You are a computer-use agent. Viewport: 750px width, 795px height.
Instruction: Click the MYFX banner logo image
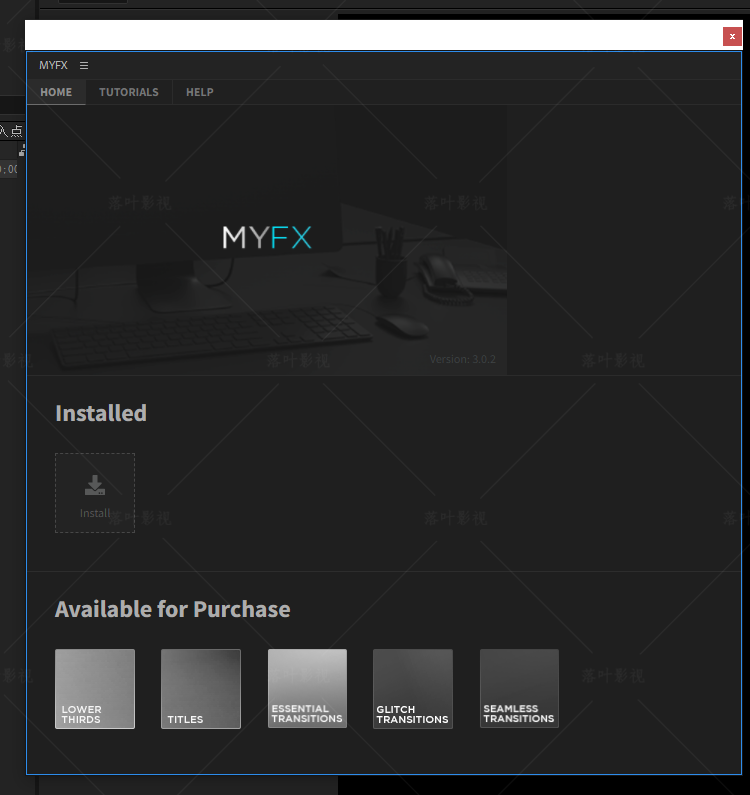coord(267,237)
